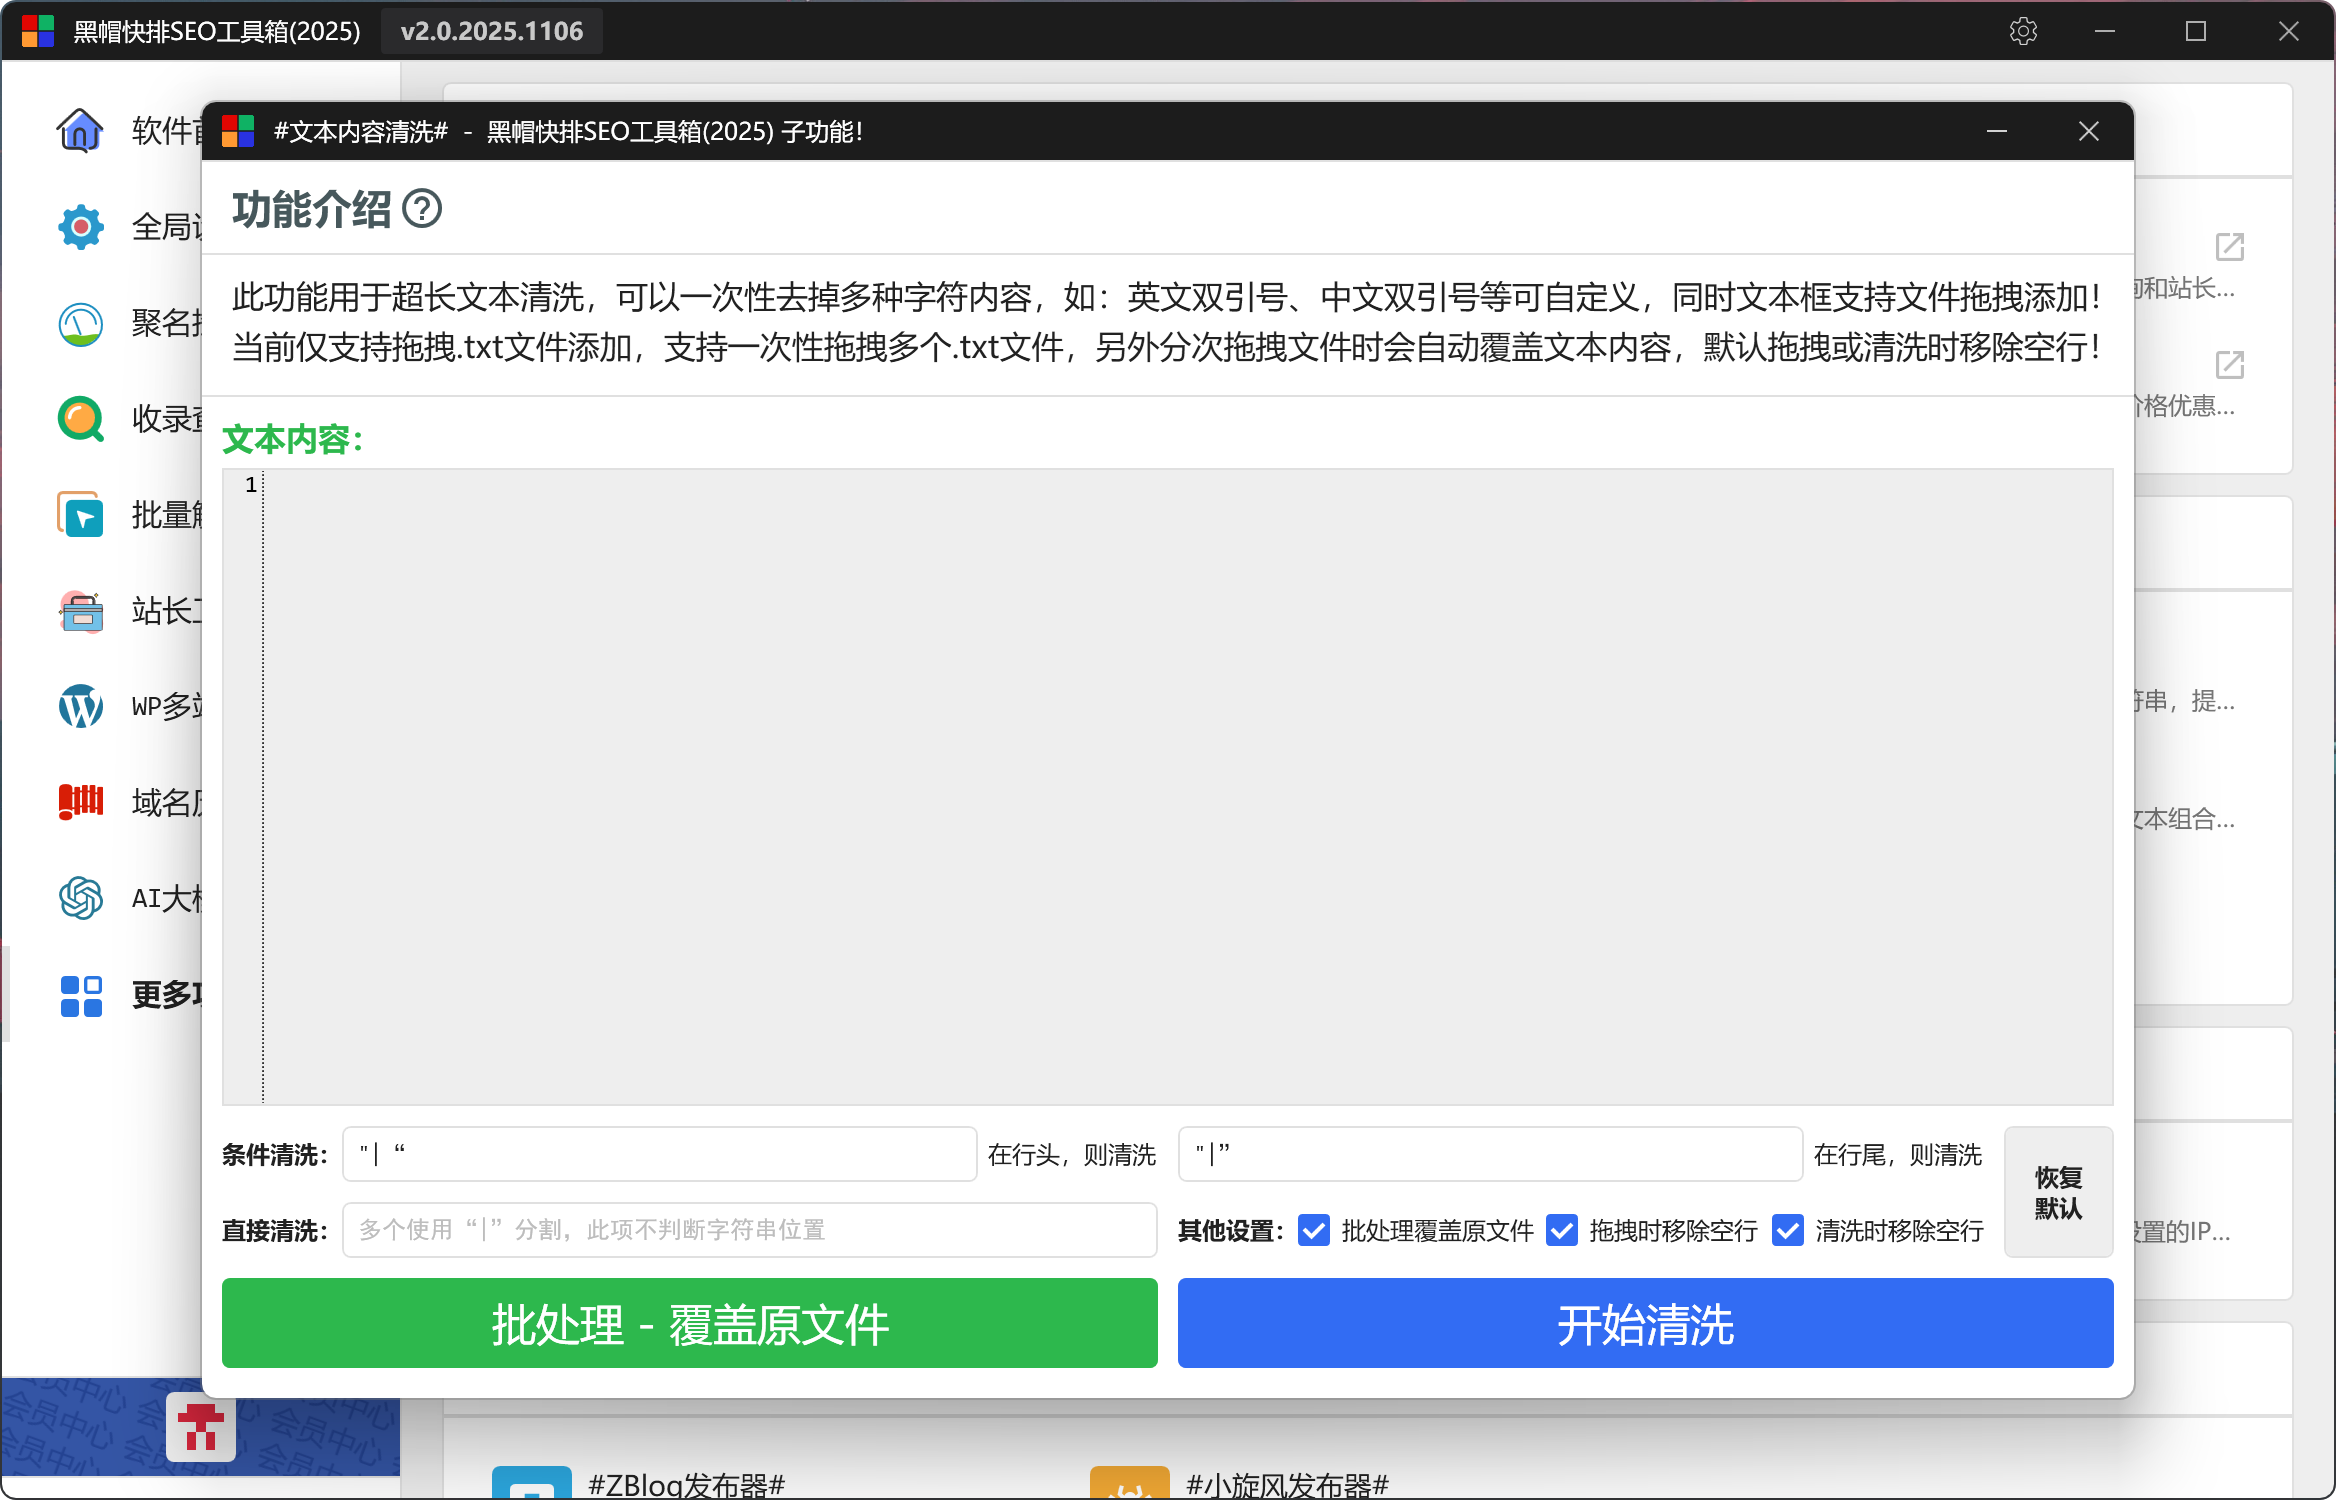This screenshot has height=1500, width=2336.
Task: Click the station toolbox sidebar icon
Action: tap(80, 611)
